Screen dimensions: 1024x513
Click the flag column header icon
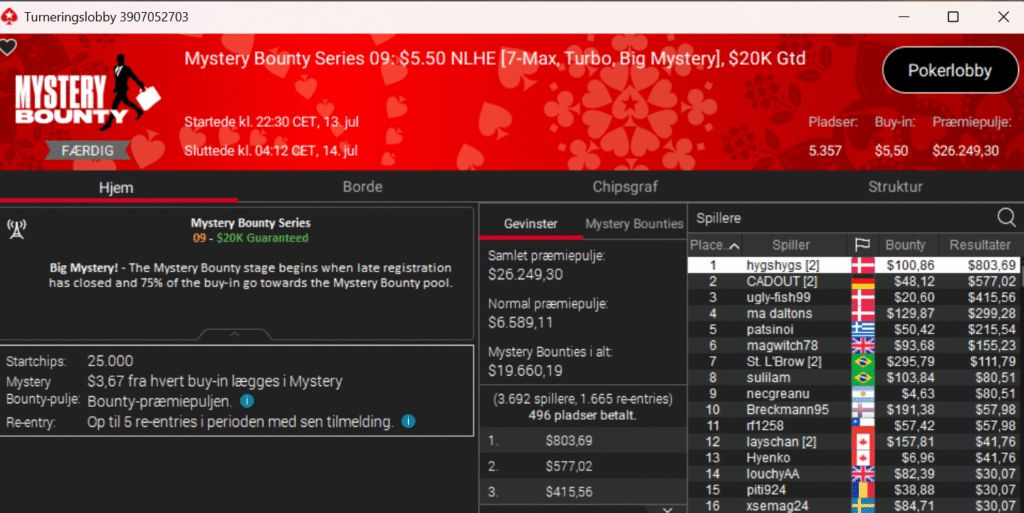point(862,245)
